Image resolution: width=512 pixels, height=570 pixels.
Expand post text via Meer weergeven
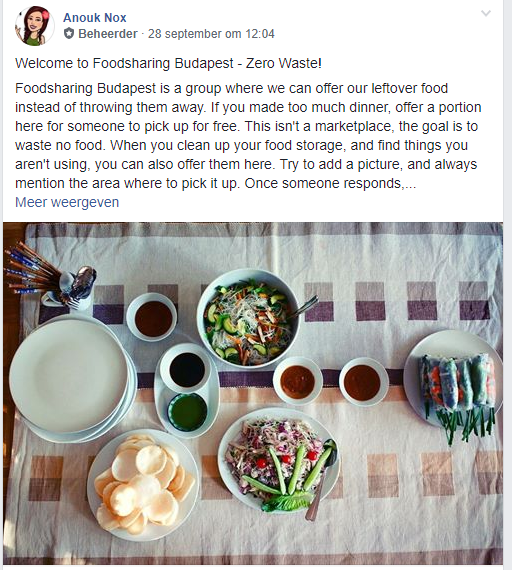67,202
